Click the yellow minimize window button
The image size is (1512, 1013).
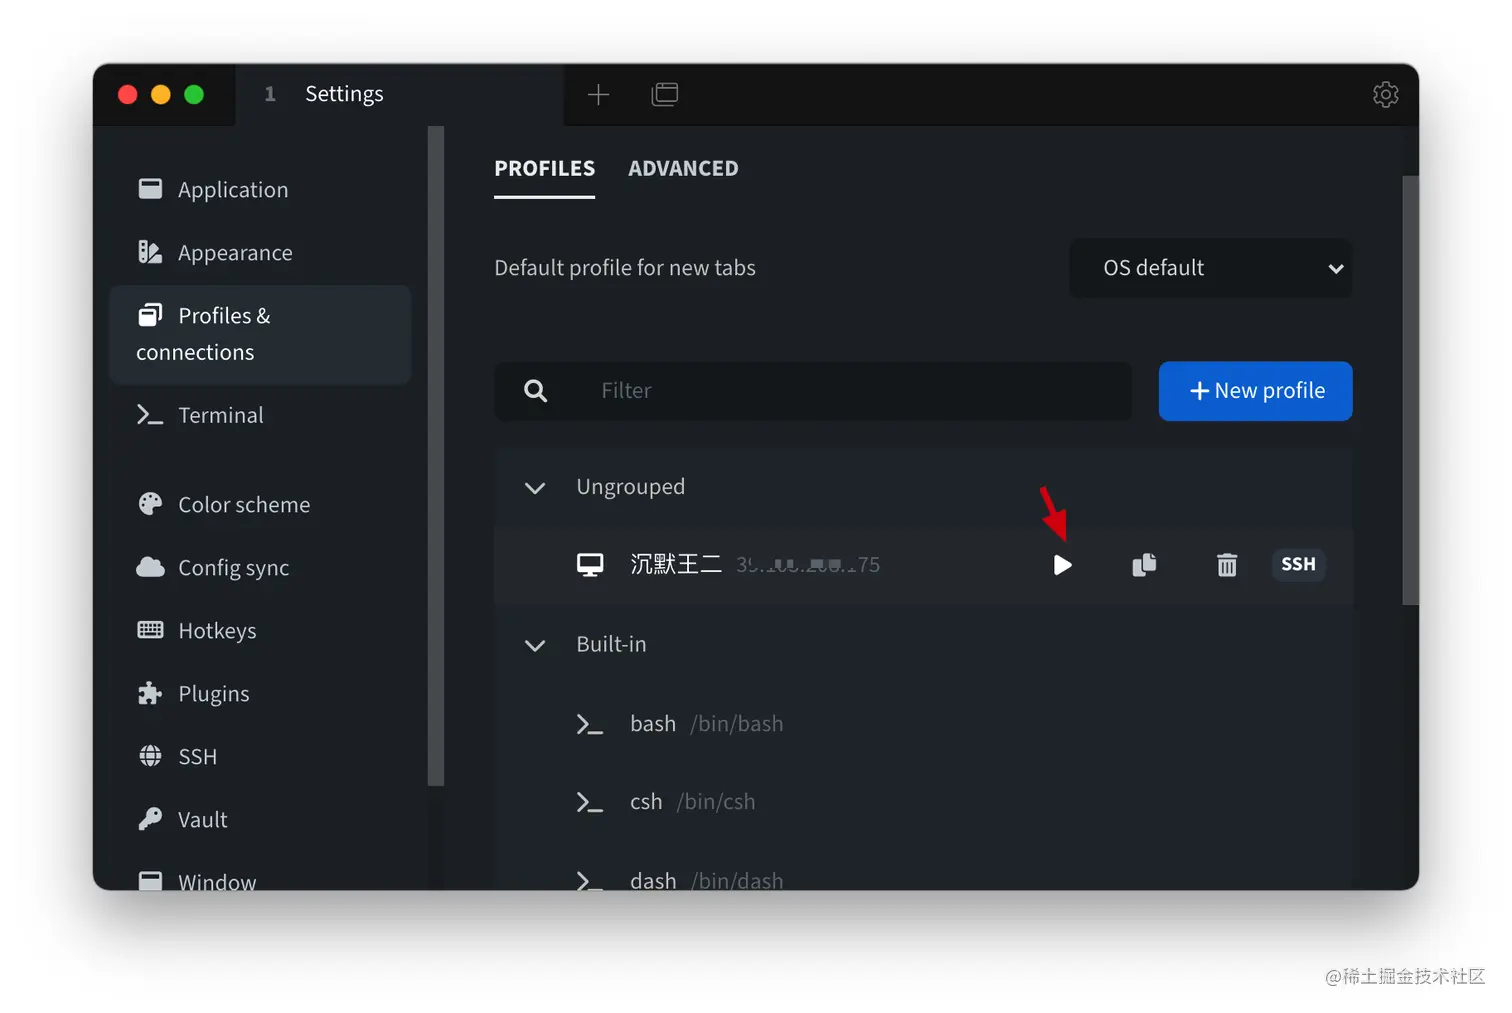click(x=161, y=94)
